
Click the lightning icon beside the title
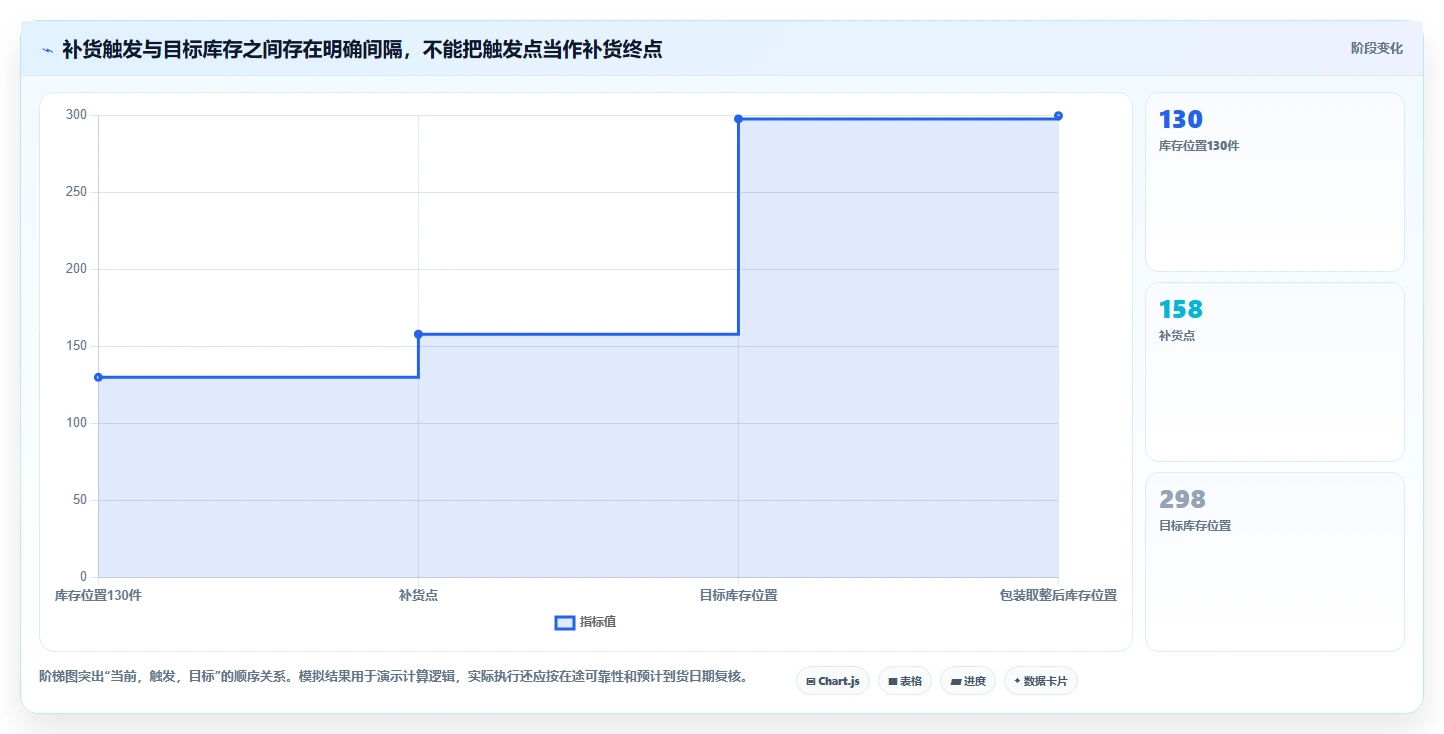coord(47,50)
